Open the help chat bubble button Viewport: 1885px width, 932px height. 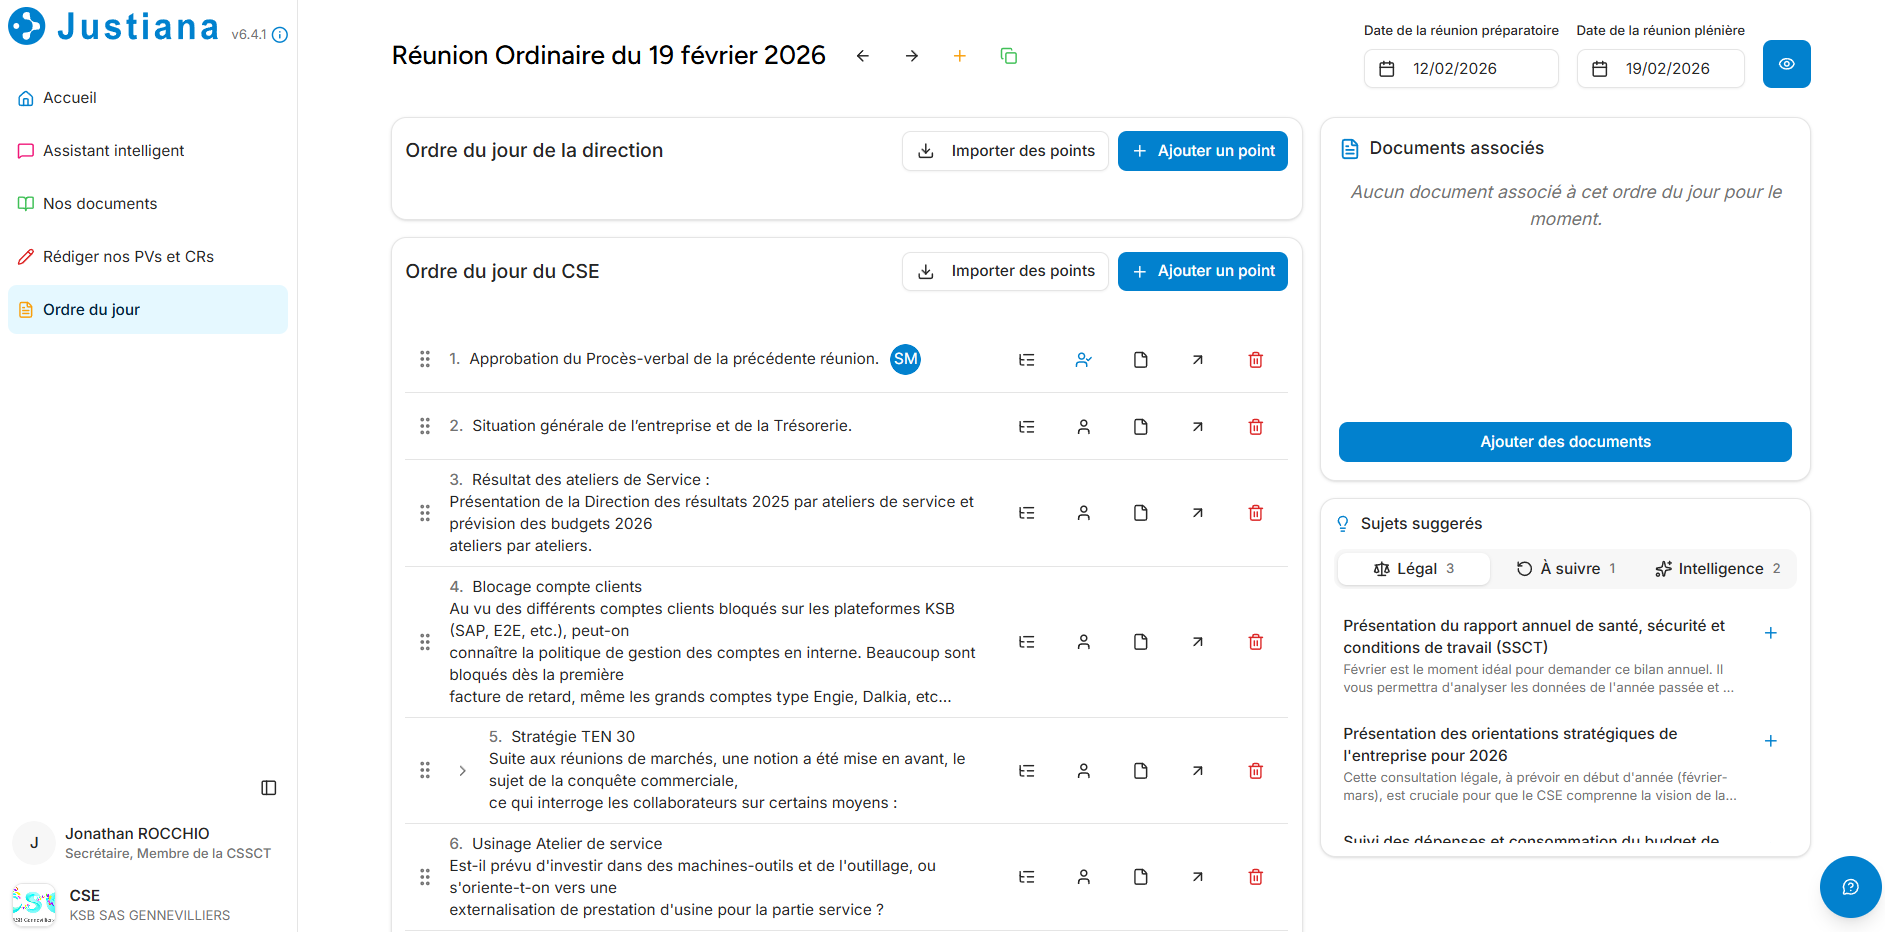pyautogui.click(x=1851, y=887)
